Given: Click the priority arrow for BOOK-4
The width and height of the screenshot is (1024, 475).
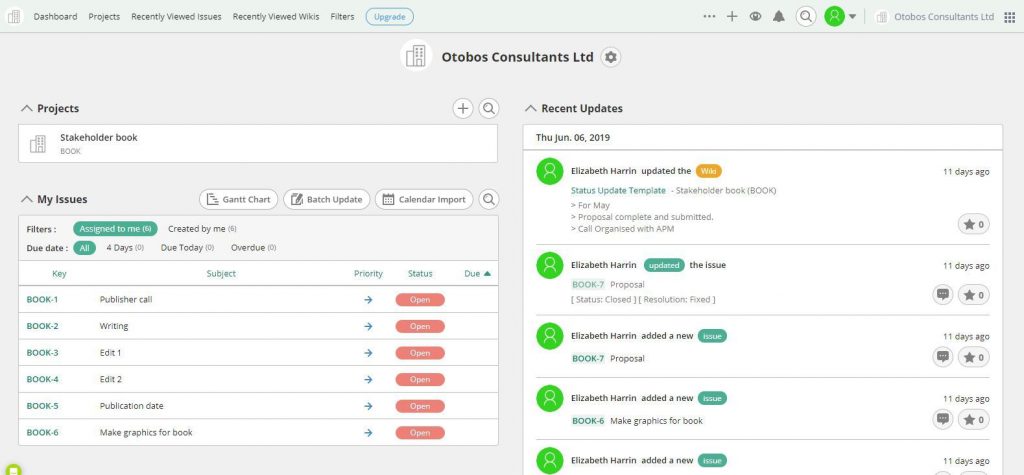Looking at the screenshot, I should tap(368, 379).
